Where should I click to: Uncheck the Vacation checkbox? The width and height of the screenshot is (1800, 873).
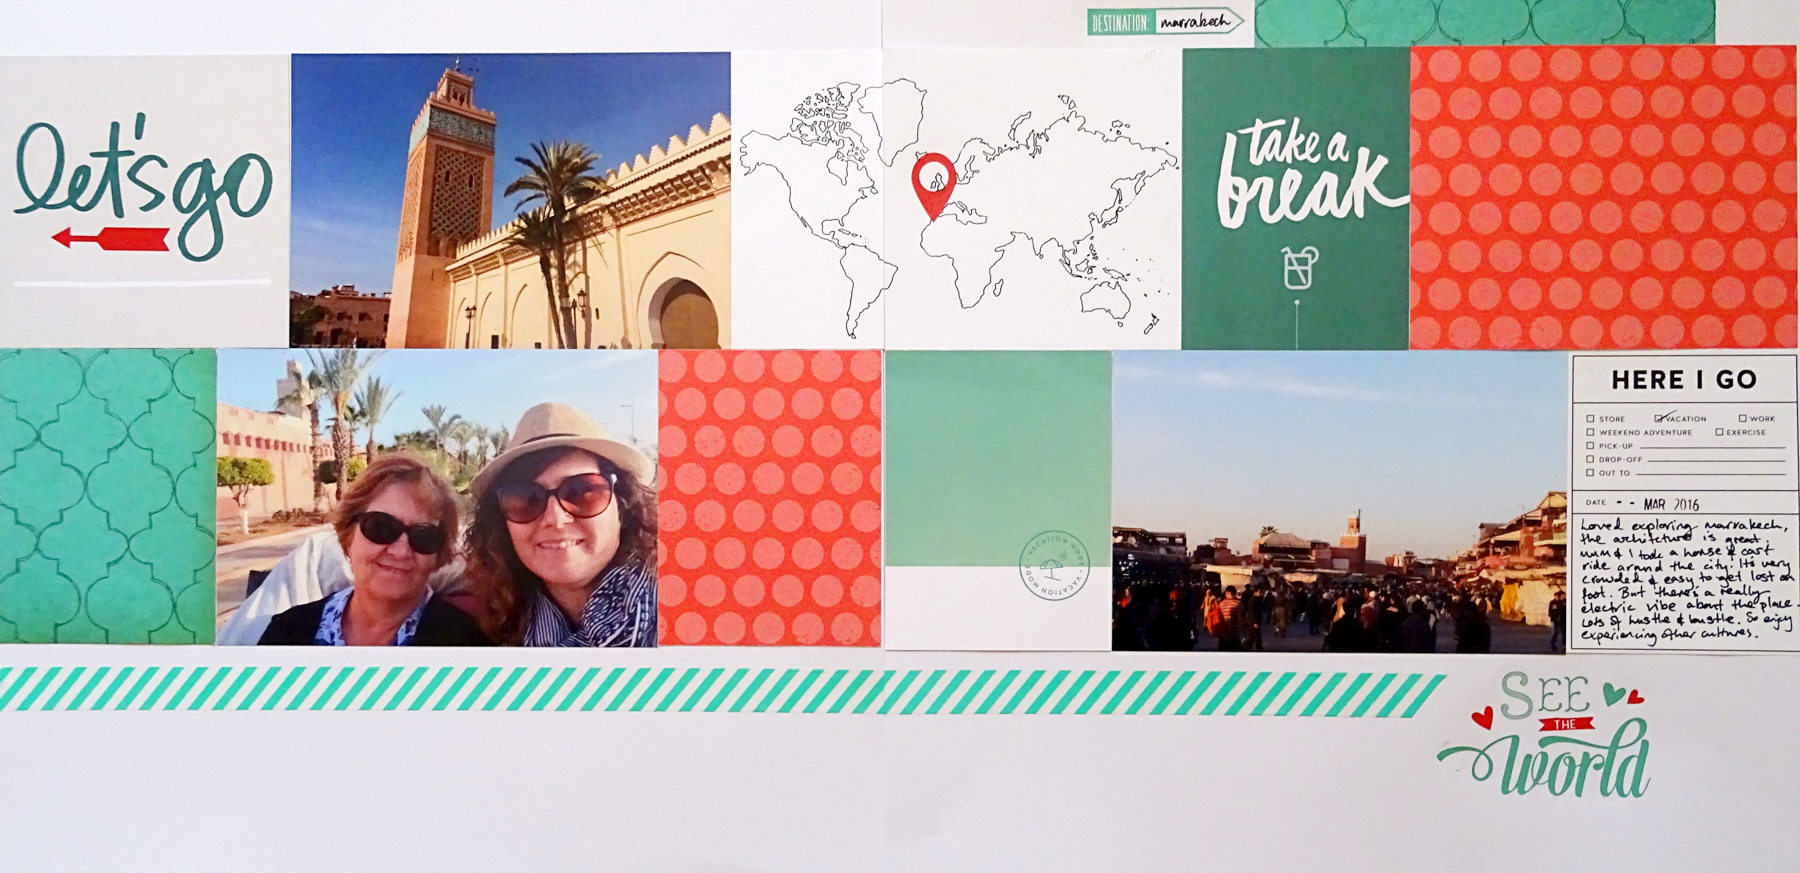(x=1659, y=418)
